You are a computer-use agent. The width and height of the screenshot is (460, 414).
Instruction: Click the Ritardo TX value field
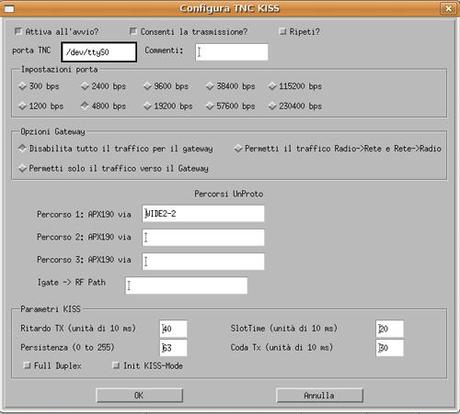click(173, 329)
